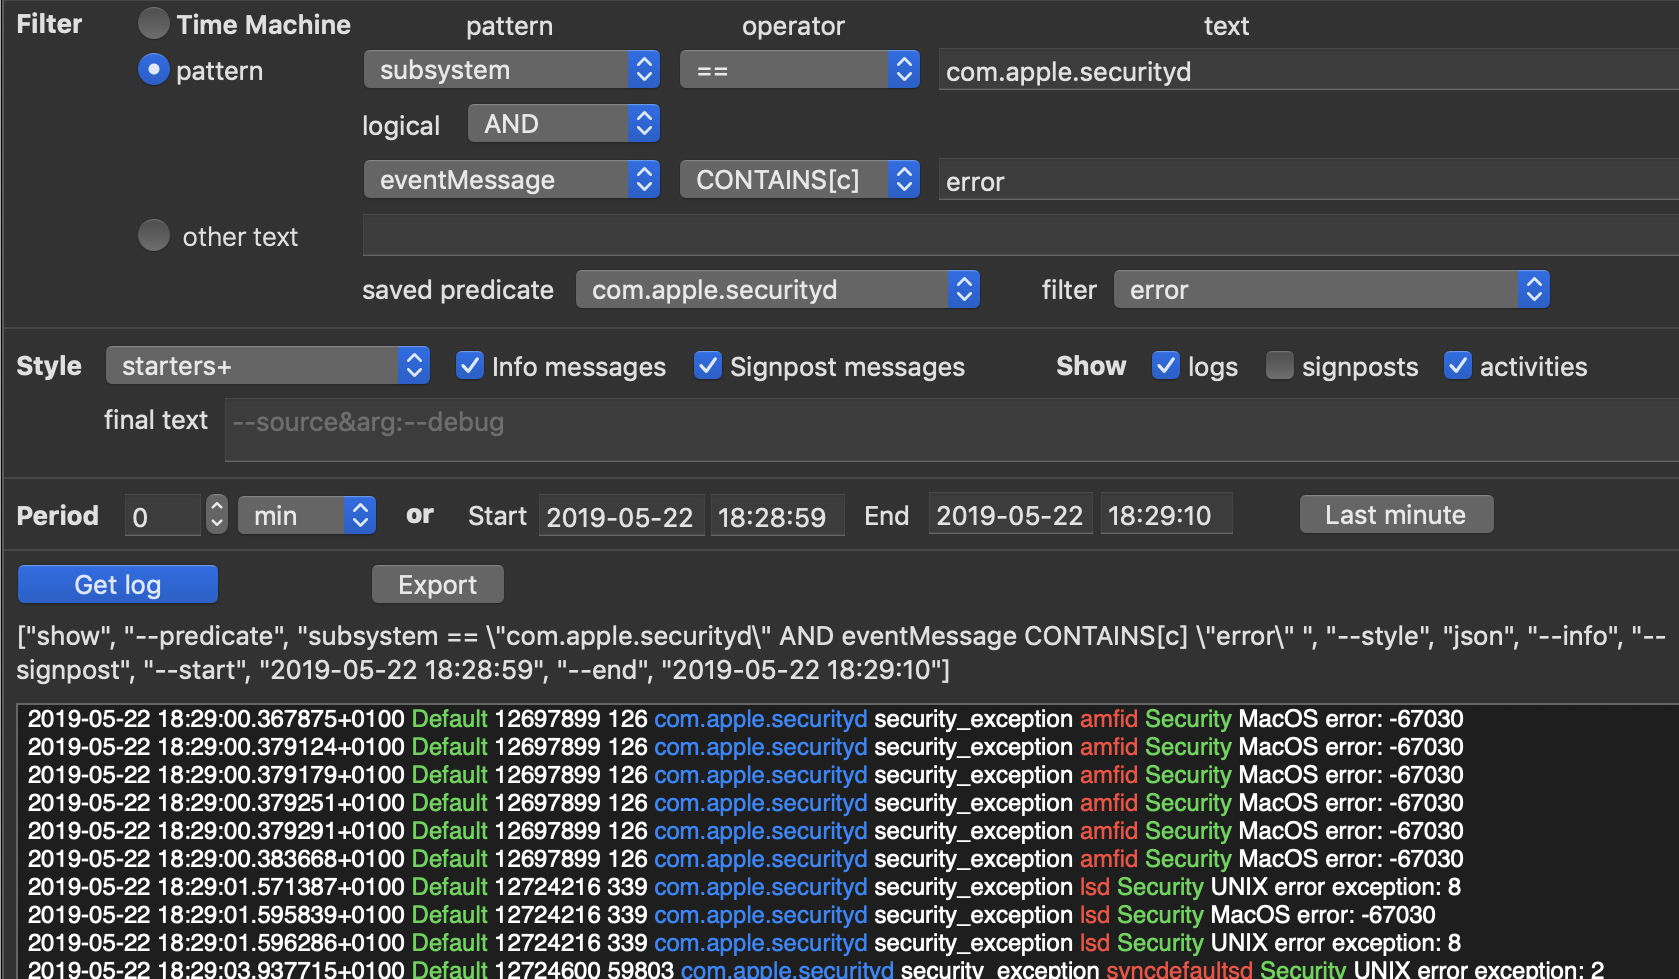Click the Last minute button
The height and width of the screenshot is (979, 1679).
click(1395, 515)
